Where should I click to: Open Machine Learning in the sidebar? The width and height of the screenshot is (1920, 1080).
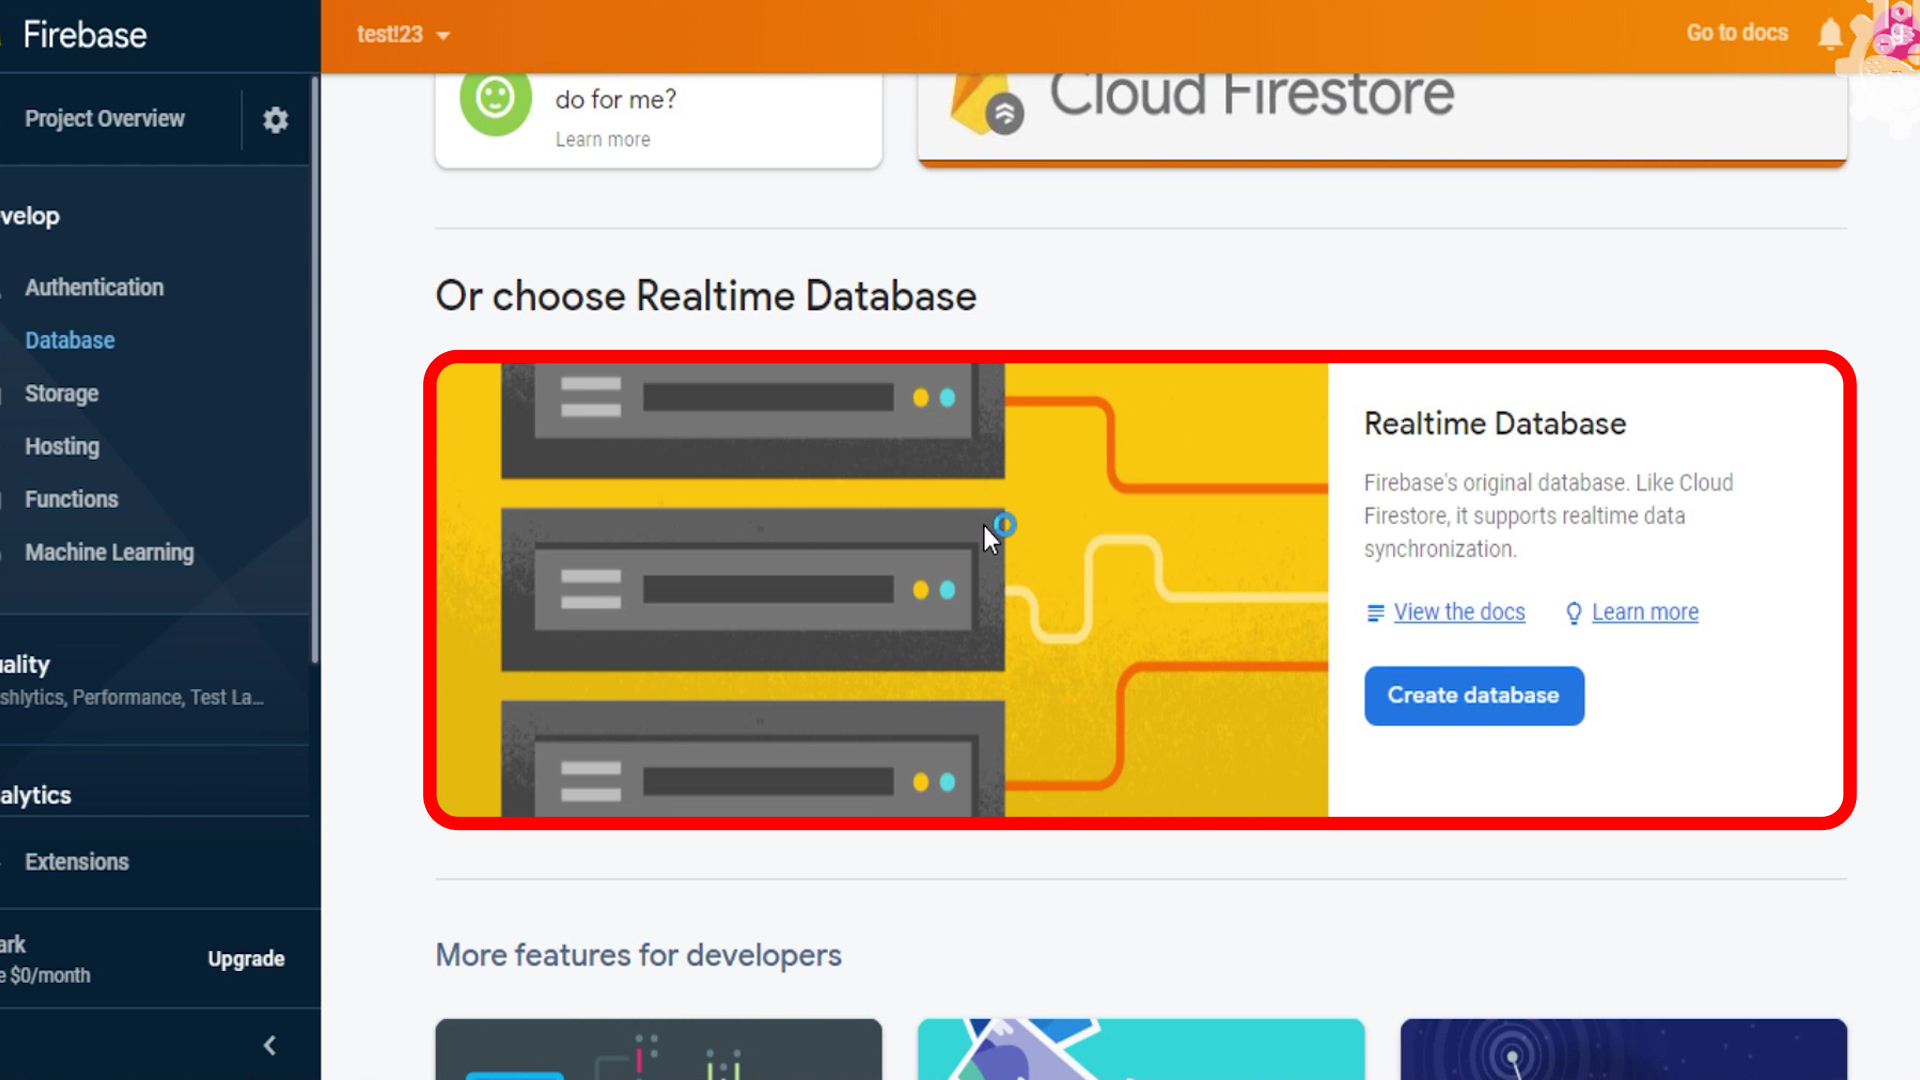pos(109,553)
